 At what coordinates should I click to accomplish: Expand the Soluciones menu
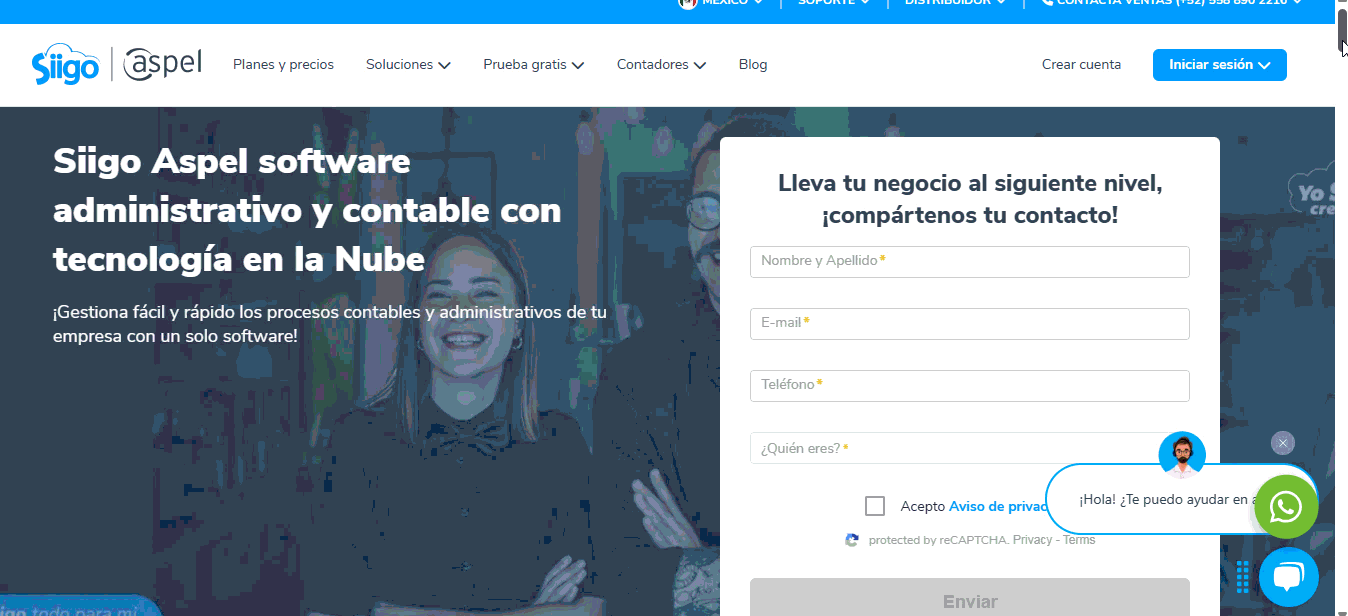tap(408, 64)
